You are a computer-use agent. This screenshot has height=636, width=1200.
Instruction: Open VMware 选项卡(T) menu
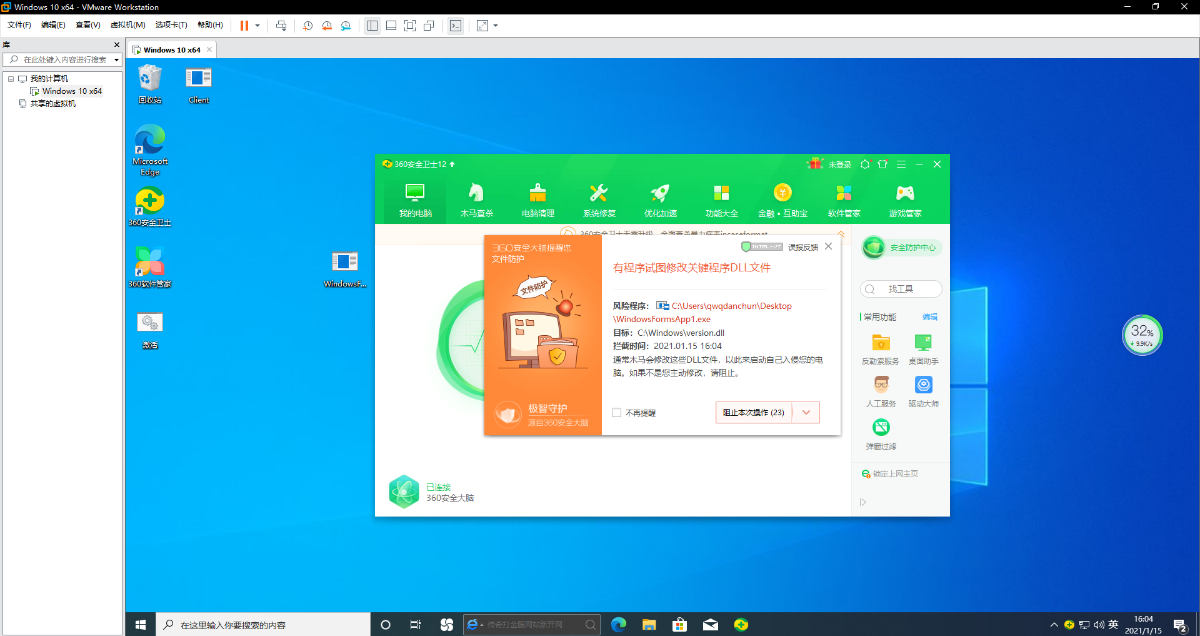(171, 24)
